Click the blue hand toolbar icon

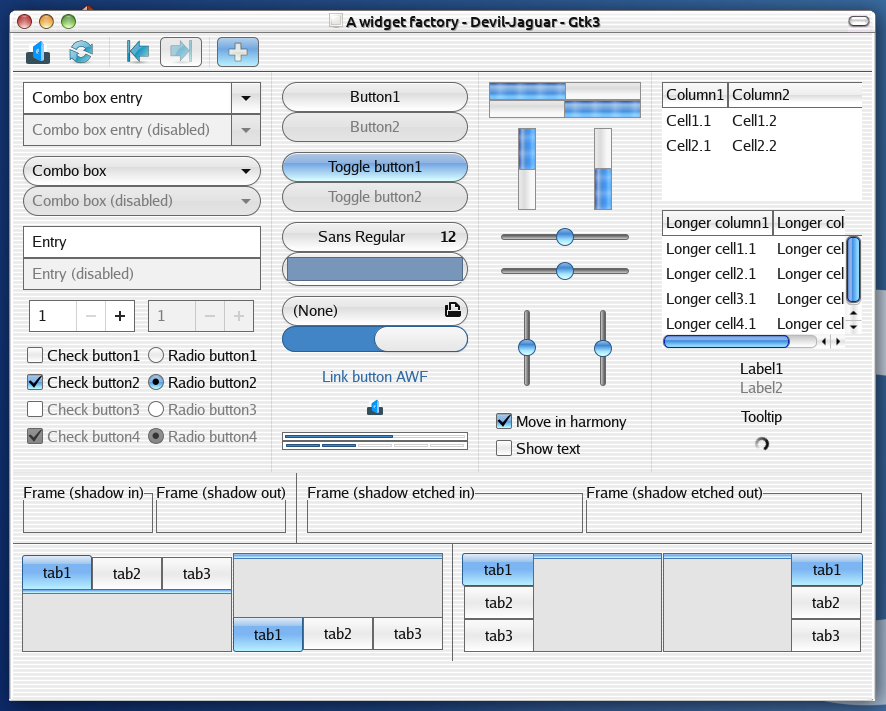tap(38, 52)
